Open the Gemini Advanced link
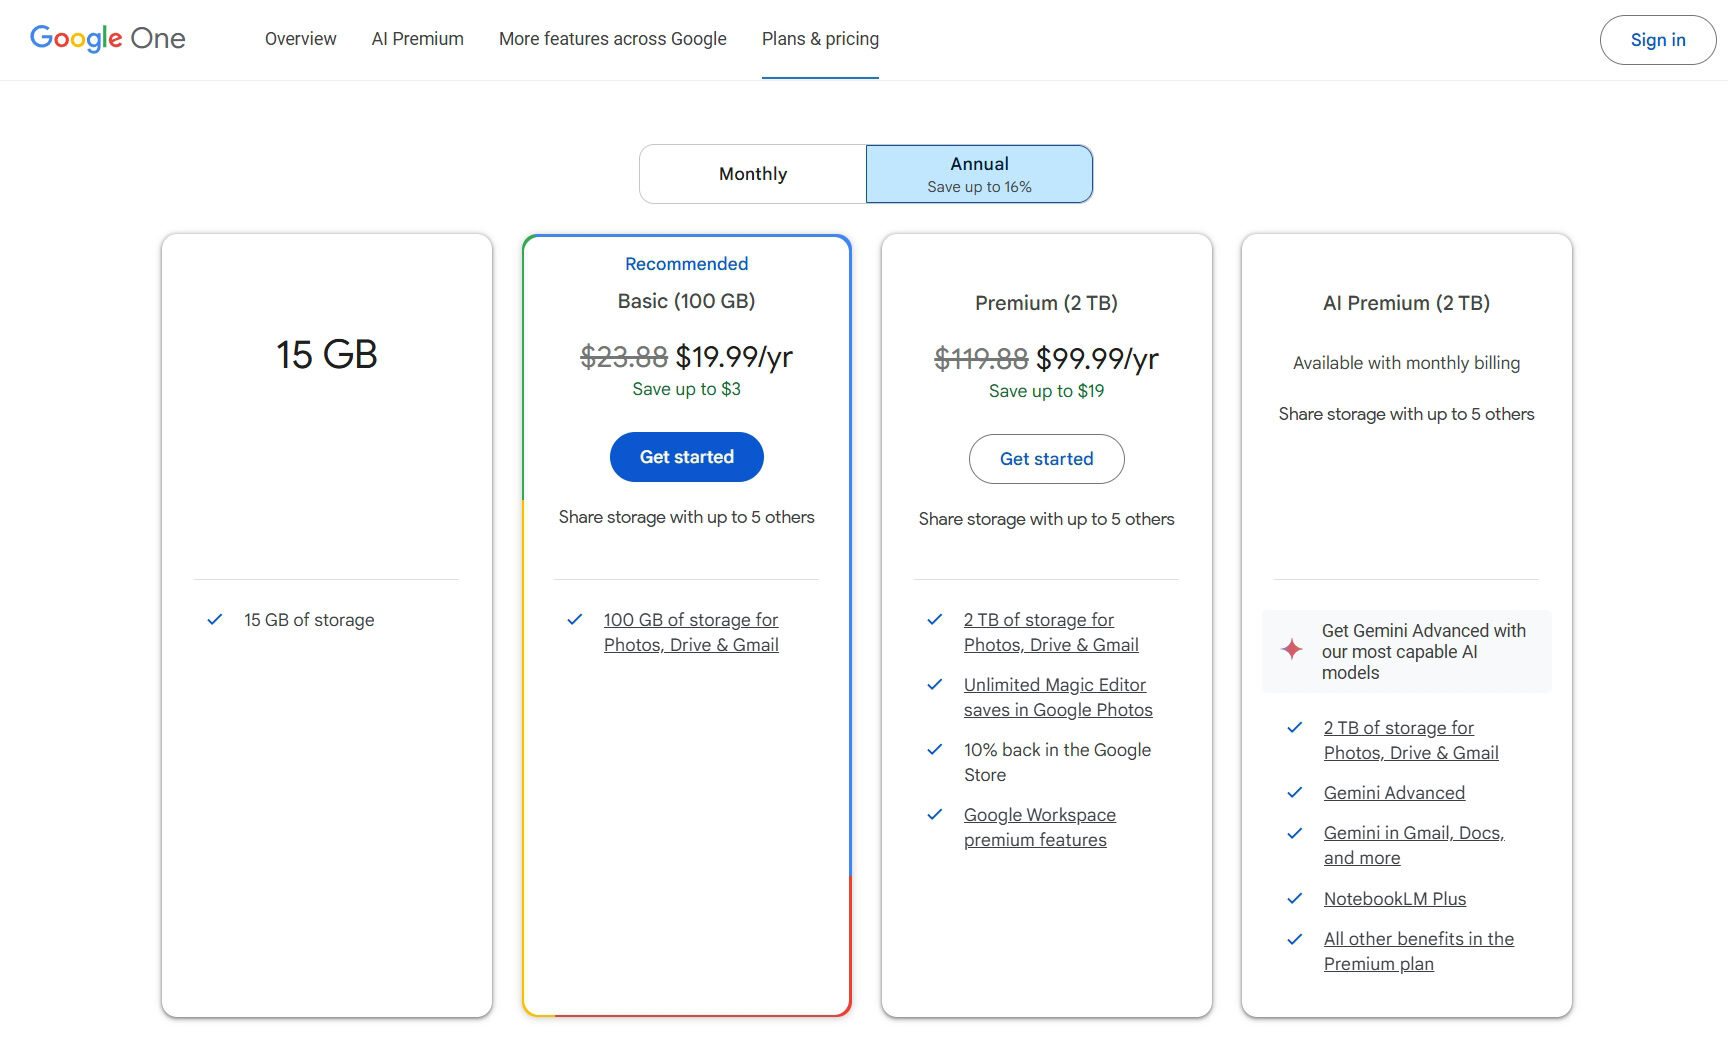Screen dimensions: 1728x1039 pos(1394,793)
